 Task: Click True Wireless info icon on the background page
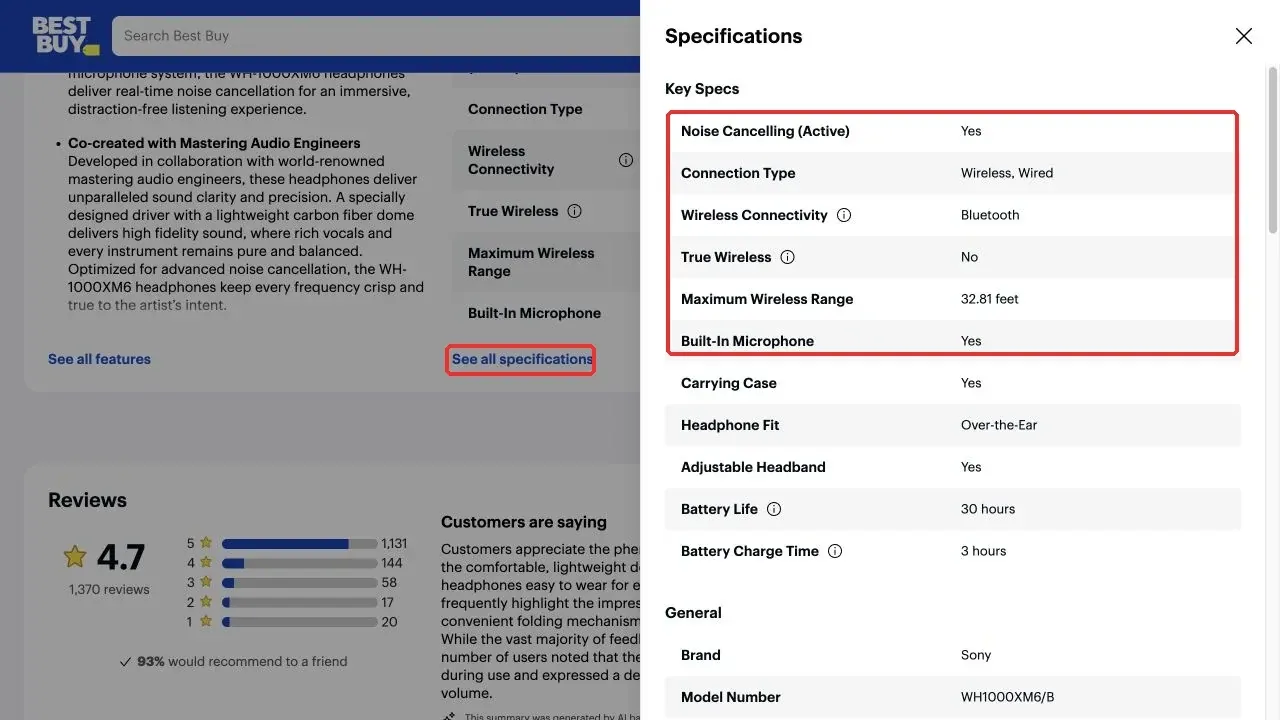point(574,211)
